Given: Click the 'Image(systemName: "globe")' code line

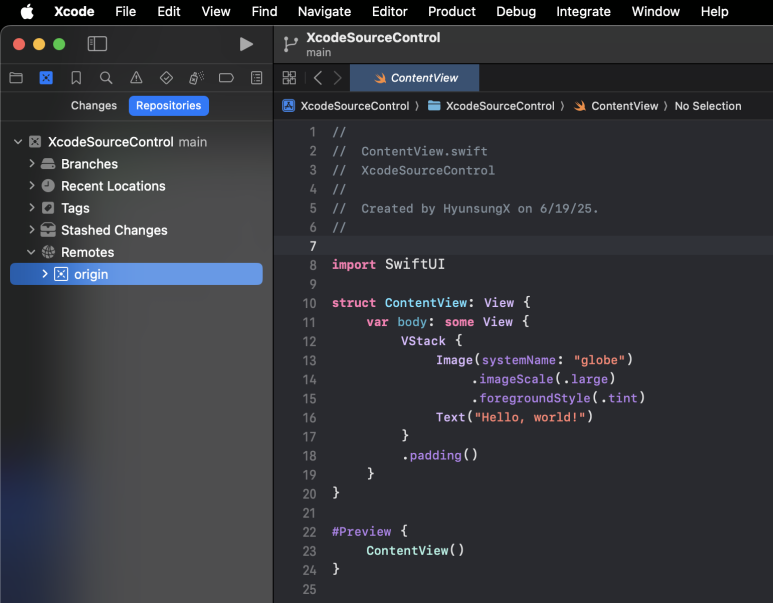Looking at the screenshot, I should click(x=534, y=360).
